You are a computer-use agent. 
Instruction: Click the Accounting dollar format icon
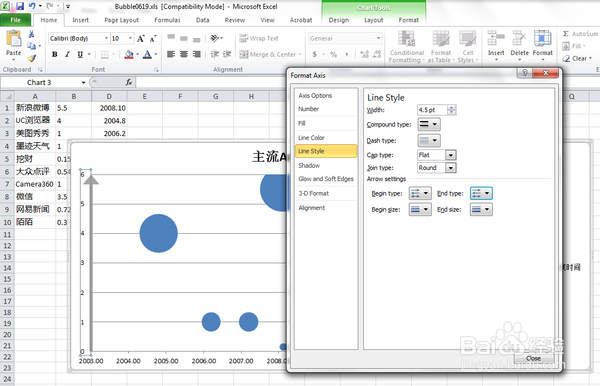coord(315,54)
